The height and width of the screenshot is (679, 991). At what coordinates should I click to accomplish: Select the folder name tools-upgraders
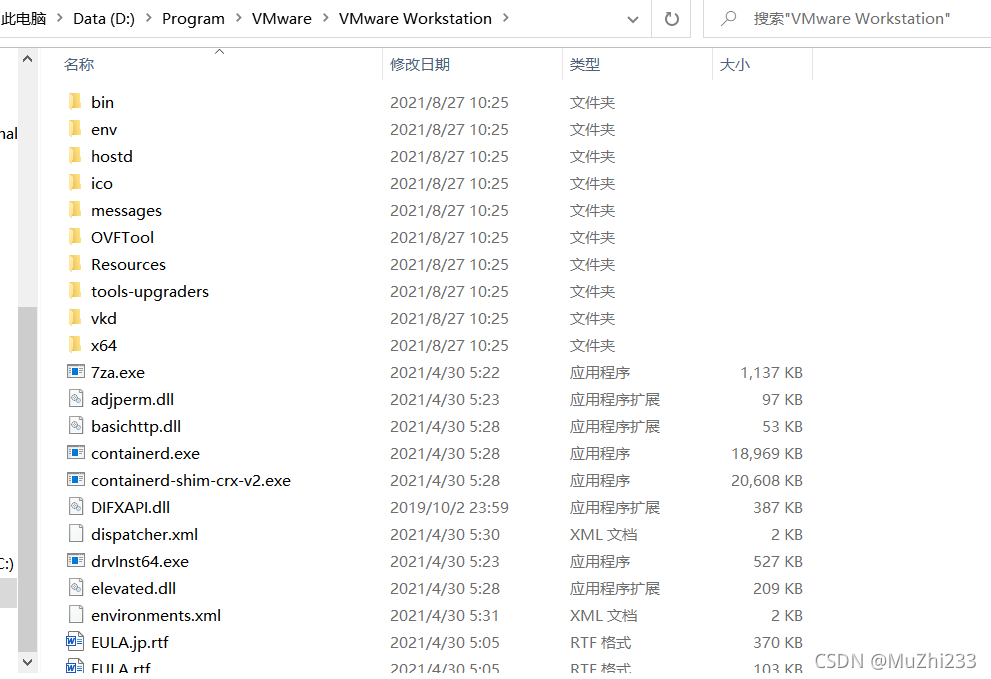coord(150,291)
